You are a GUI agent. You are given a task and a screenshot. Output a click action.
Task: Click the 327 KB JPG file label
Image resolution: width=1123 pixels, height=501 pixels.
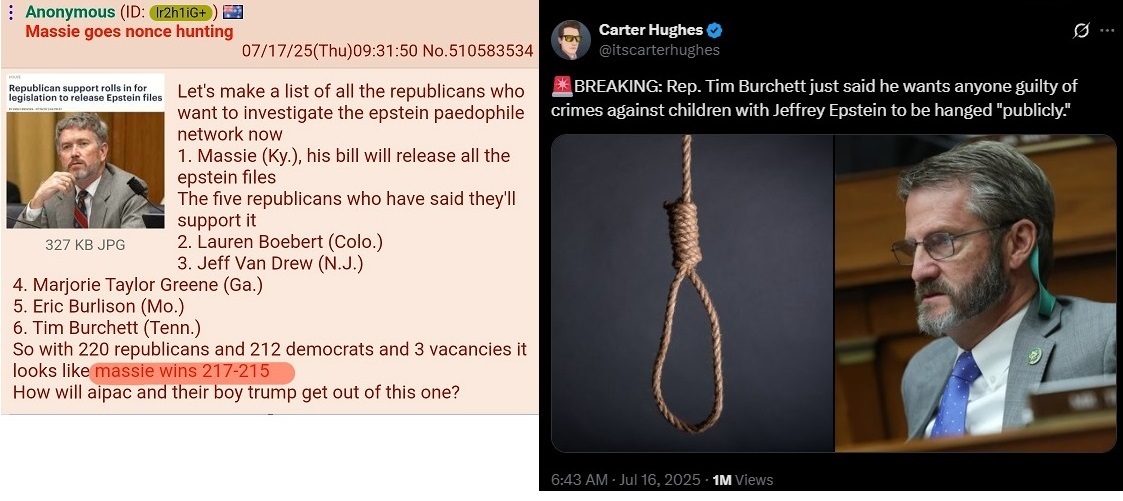(85, 245)
